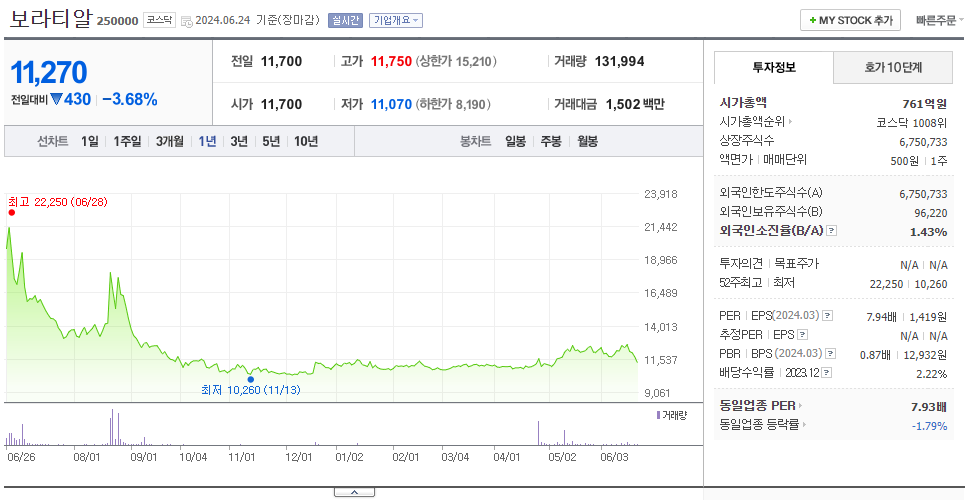The width and height of the screenshot is (968, 500).
Task: Click the 거래량 value 131,994
Action: pyautogui.click(x=620, y=62)
